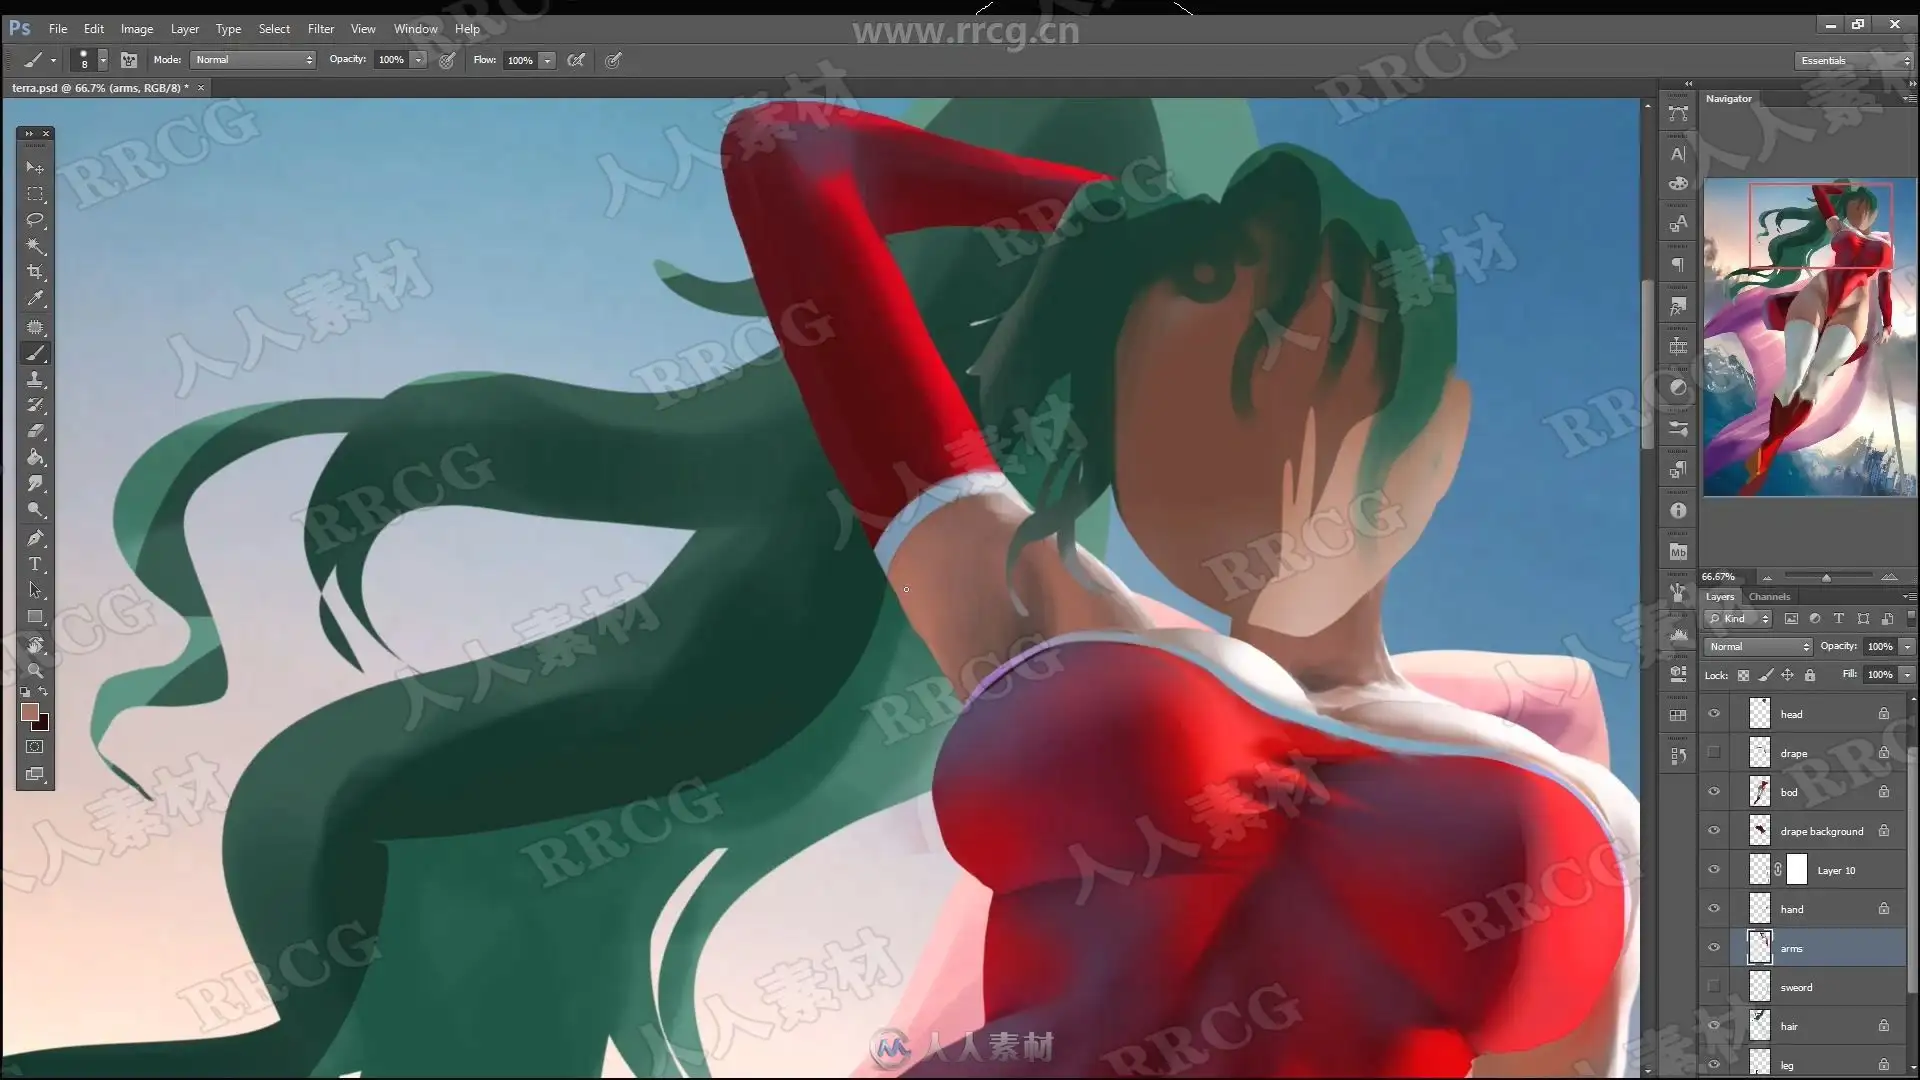Click the Navigator preview thumbnail

point(1809,338)
